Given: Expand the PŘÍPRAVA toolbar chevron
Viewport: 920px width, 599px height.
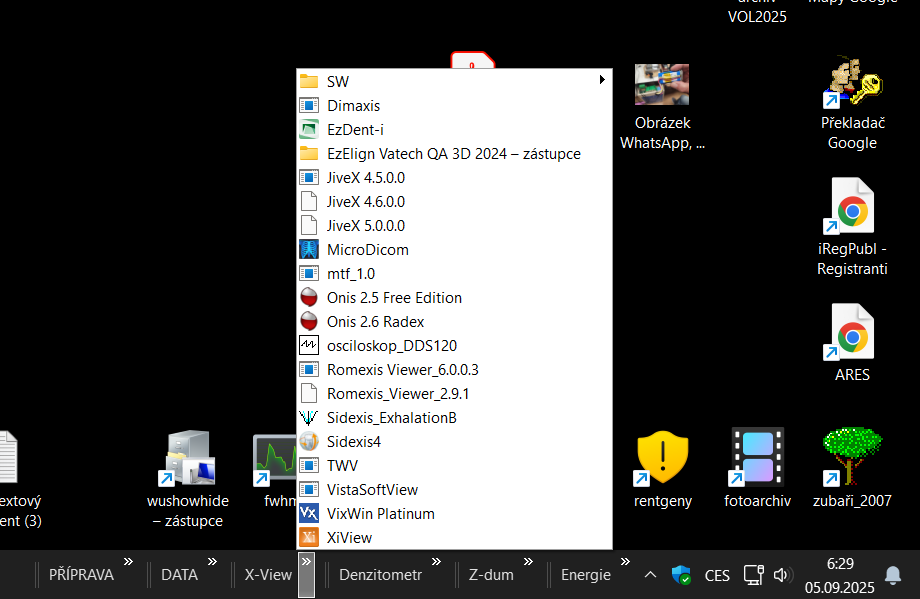Looking at the screenshot, I should 128,562.
